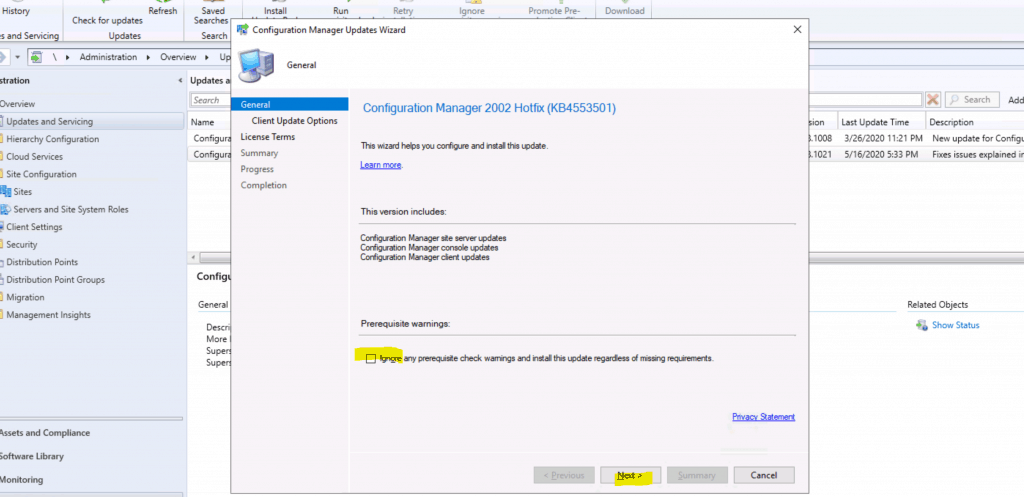Click History in the ribbon
The width and height of the screenshot is (1024, 497).
click(x=16, y=11)
